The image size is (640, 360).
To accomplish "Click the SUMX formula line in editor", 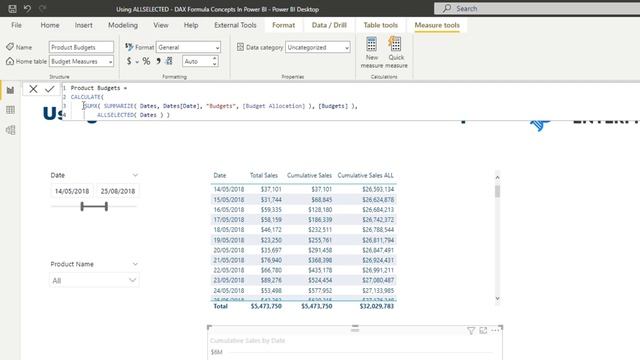I will [220, 106].
